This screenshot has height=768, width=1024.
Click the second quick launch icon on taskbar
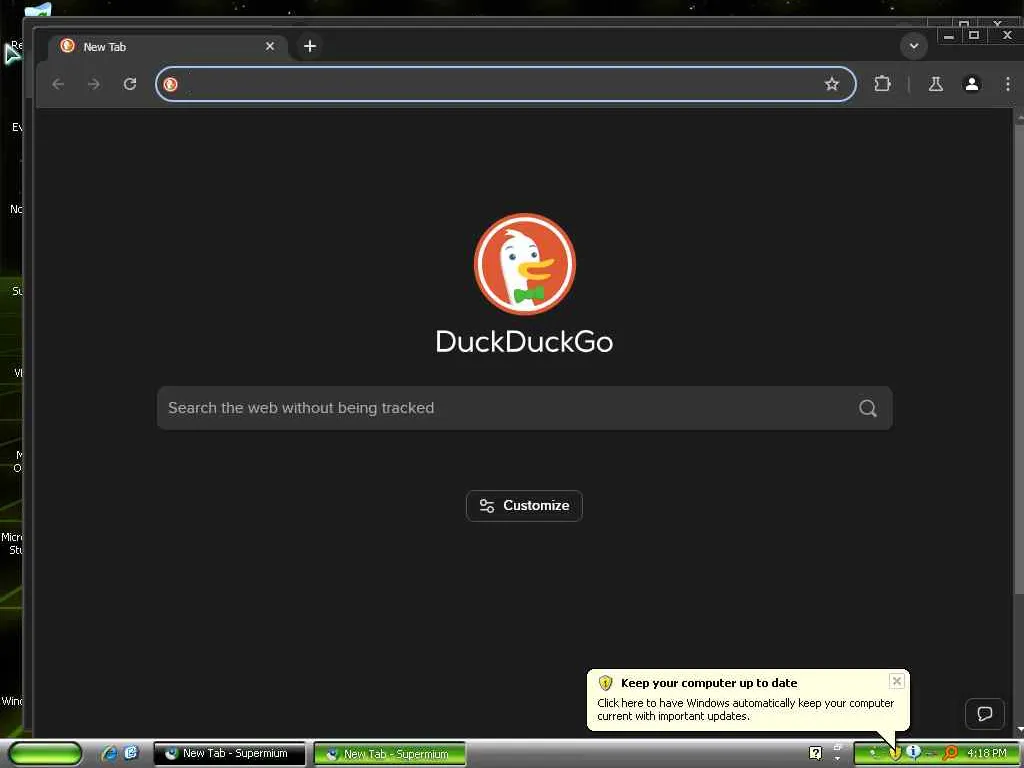click(131, 753)
